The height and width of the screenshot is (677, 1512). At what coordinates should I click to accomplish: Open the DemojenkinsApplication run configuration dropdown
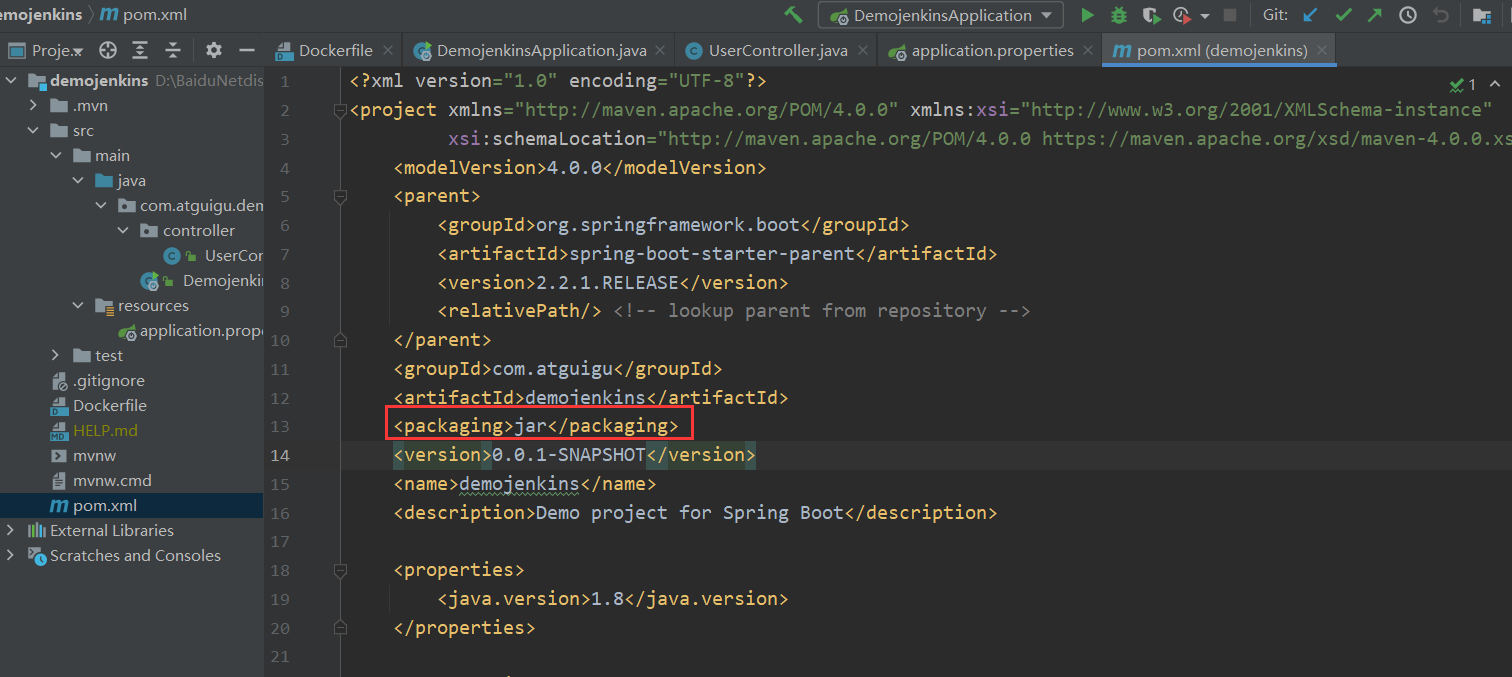(x=941, y=15)
